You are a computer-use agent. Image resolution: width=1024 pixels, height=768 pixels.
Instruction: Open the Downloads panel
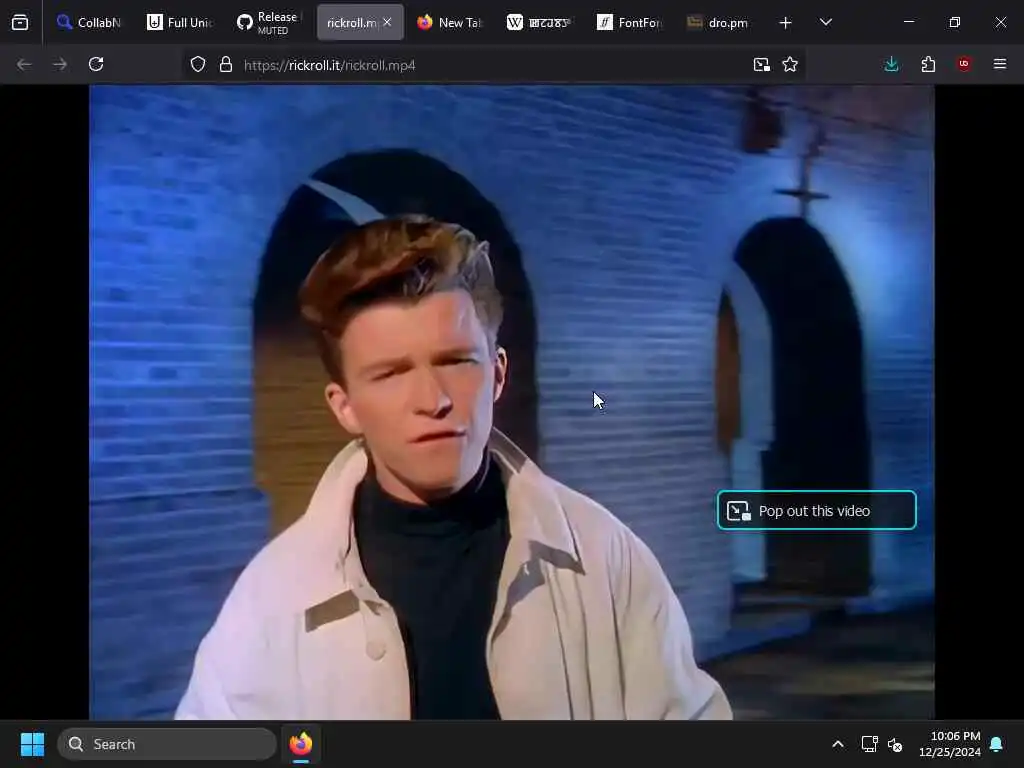coord(891,64)
